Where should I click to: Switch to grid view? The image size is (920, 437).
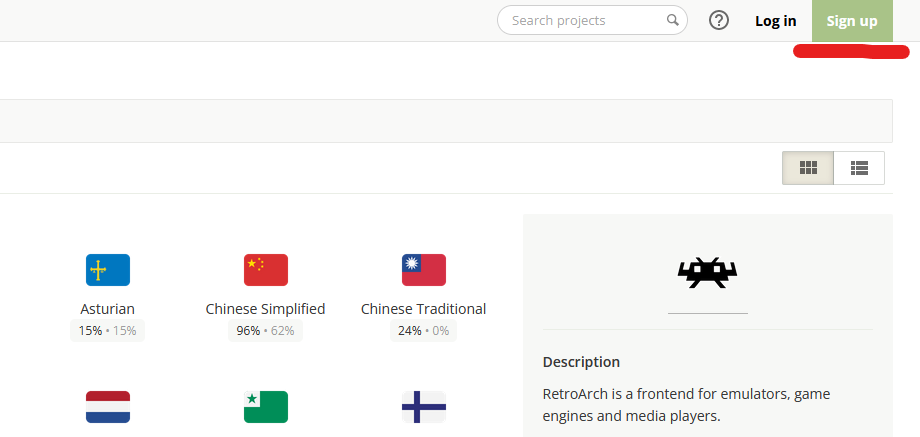pyautogui.click(x=808, y=168)
